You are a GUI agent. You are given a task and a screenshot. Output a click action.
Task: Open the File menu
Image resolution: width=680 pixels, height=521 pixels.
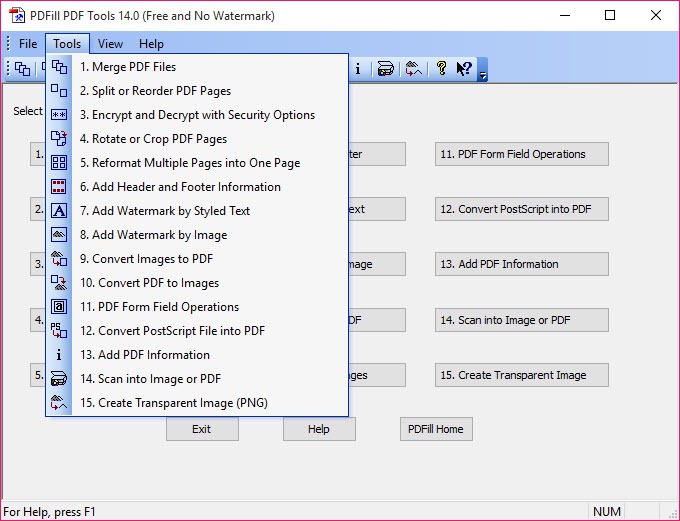(x=28, y=44)
